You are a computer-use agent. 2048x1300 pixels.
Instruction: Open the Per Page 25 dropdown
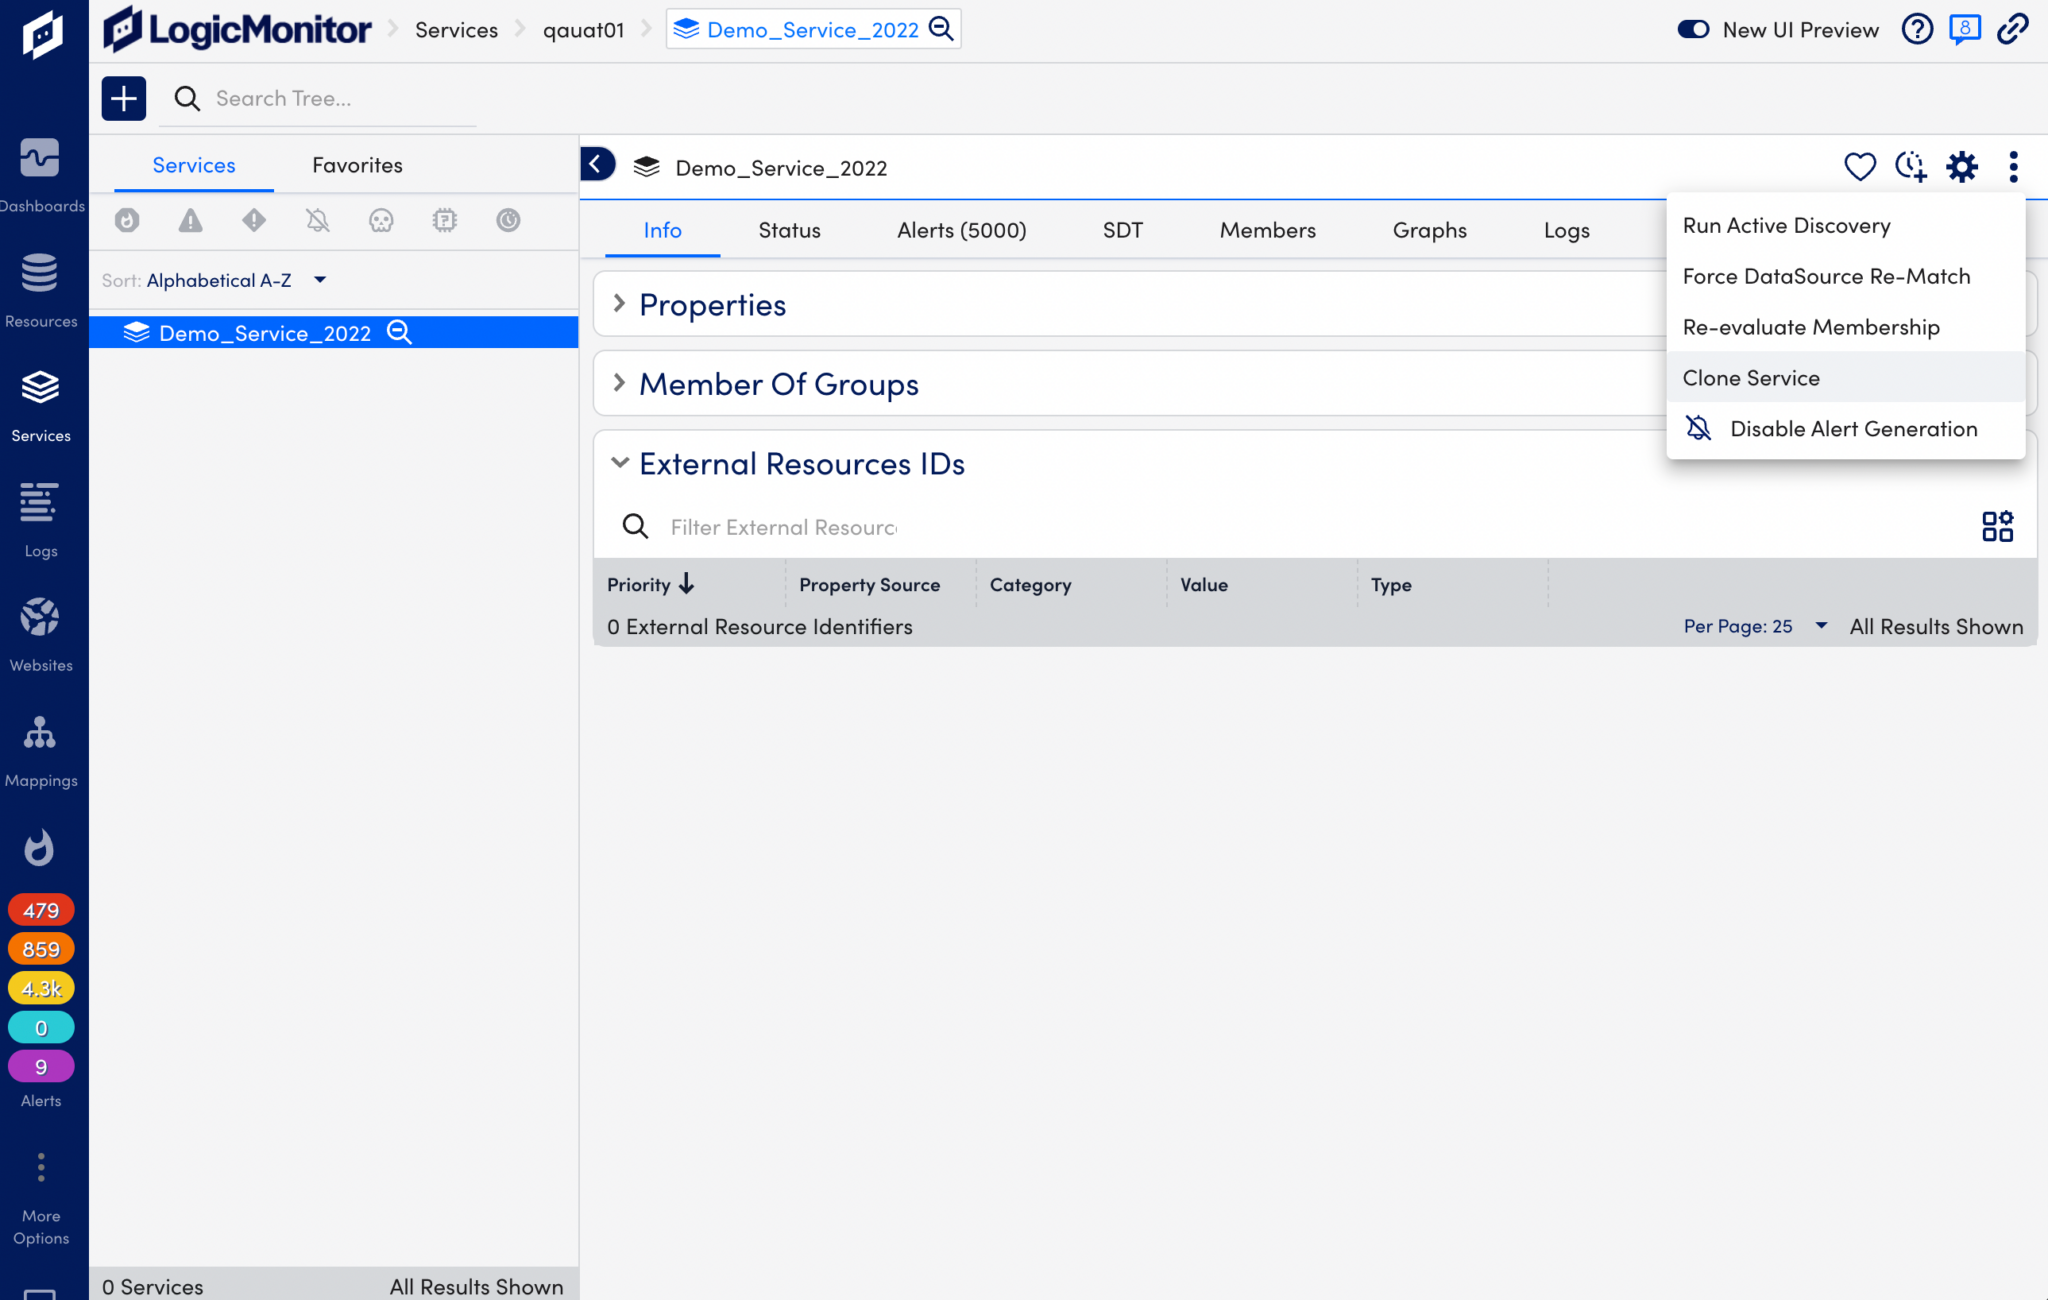[x=1755, y=626]
